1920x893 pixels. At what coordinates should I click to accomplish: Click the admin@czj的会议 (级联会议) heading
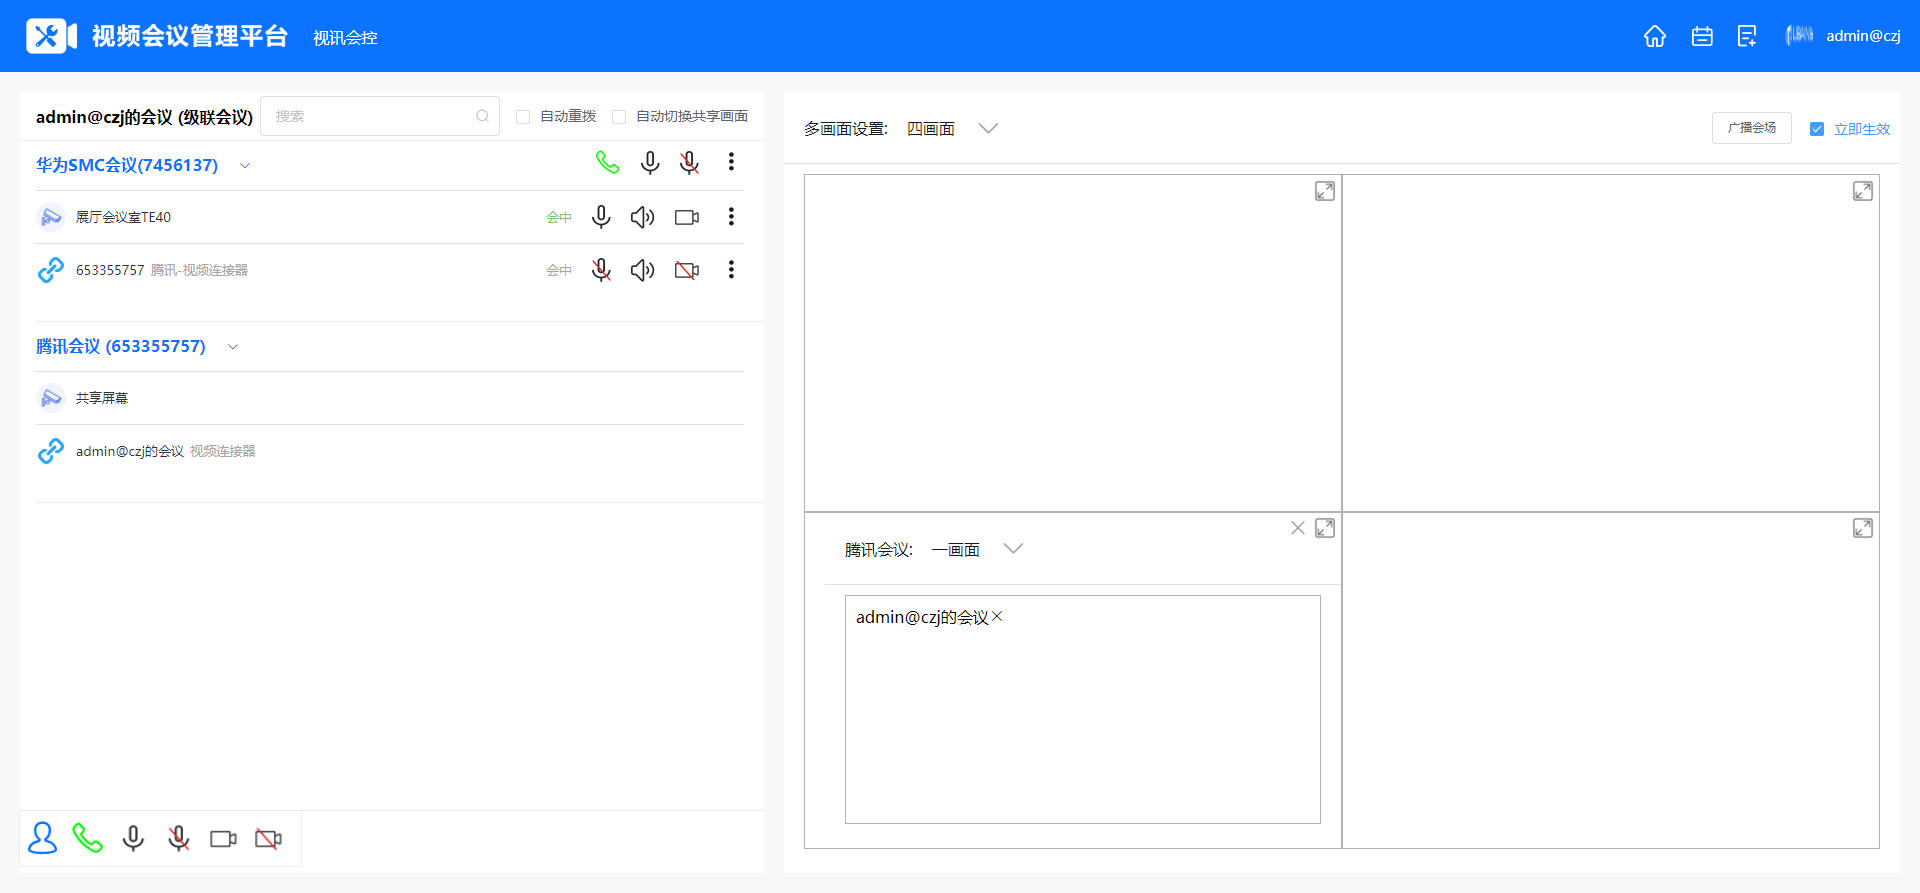coord(144,117)
